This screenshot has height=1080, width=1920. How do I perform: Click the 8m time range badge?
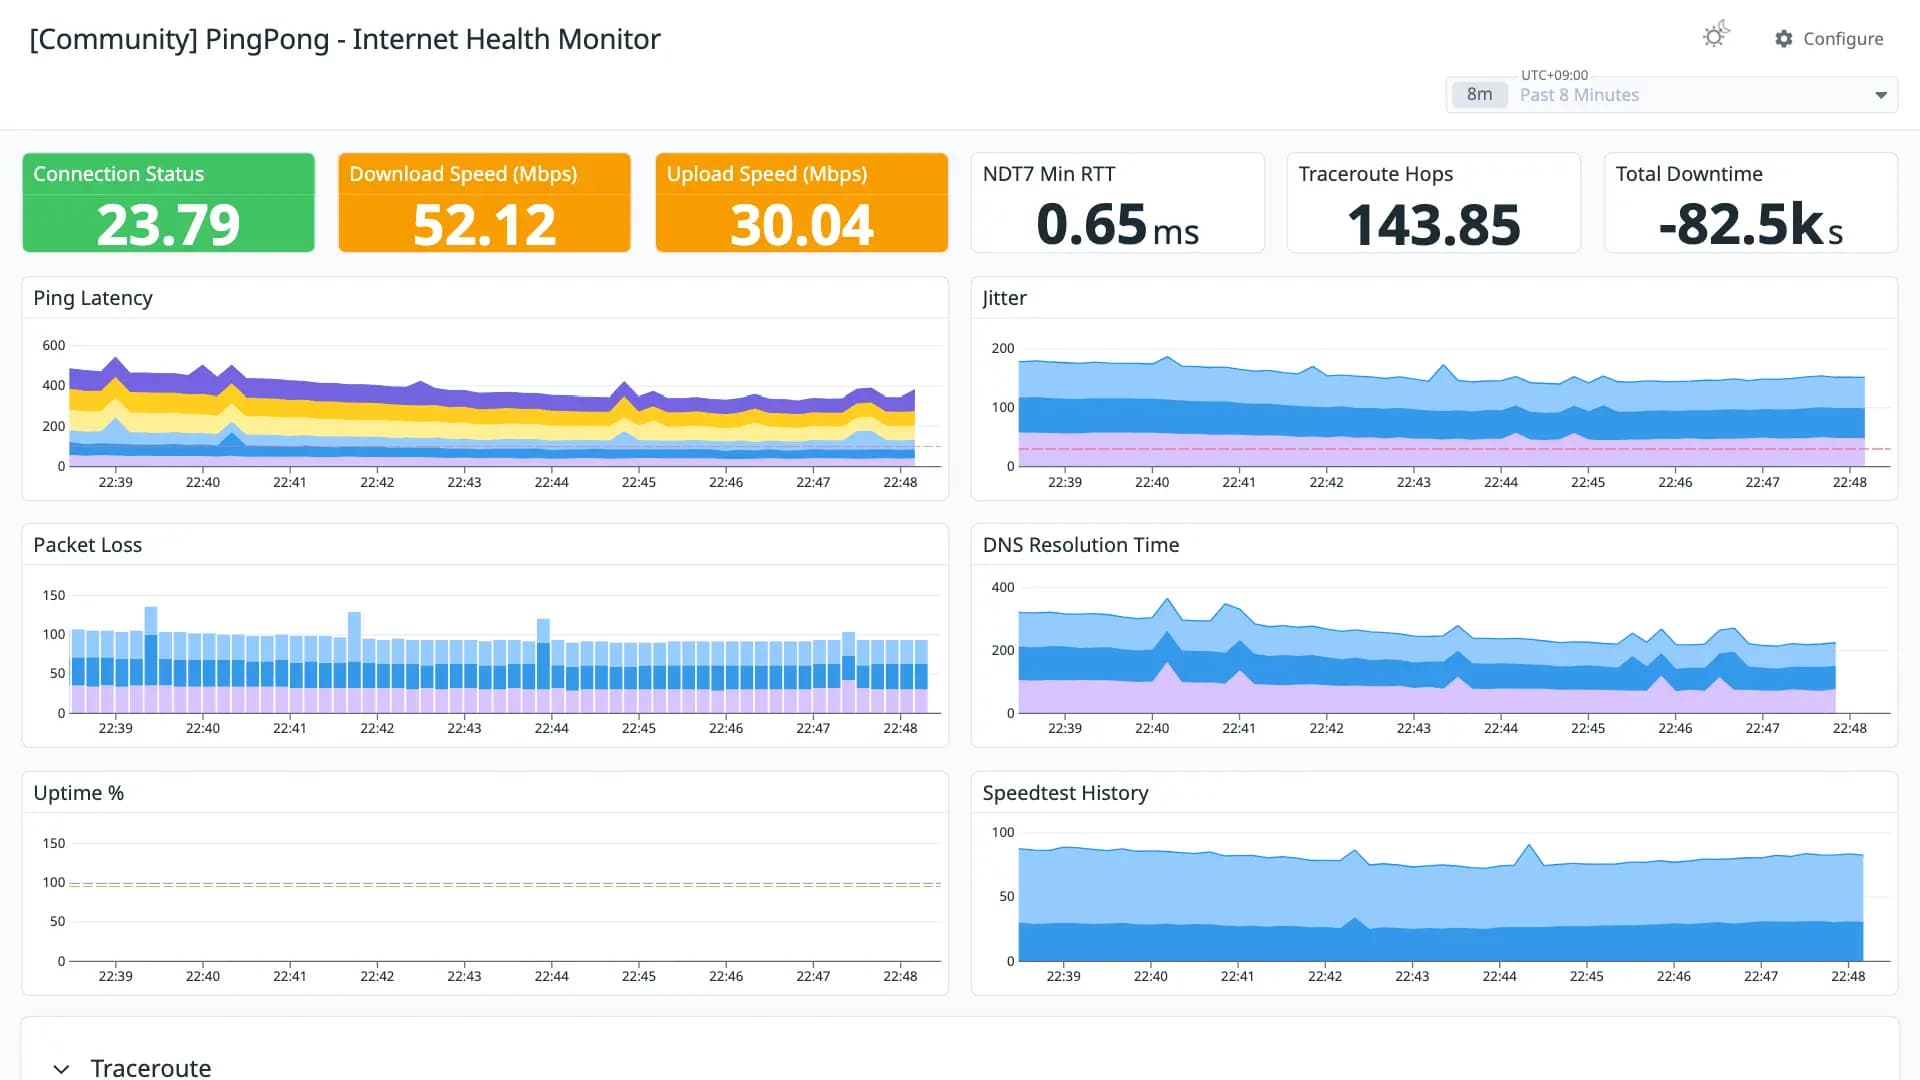coord(1479,95)
